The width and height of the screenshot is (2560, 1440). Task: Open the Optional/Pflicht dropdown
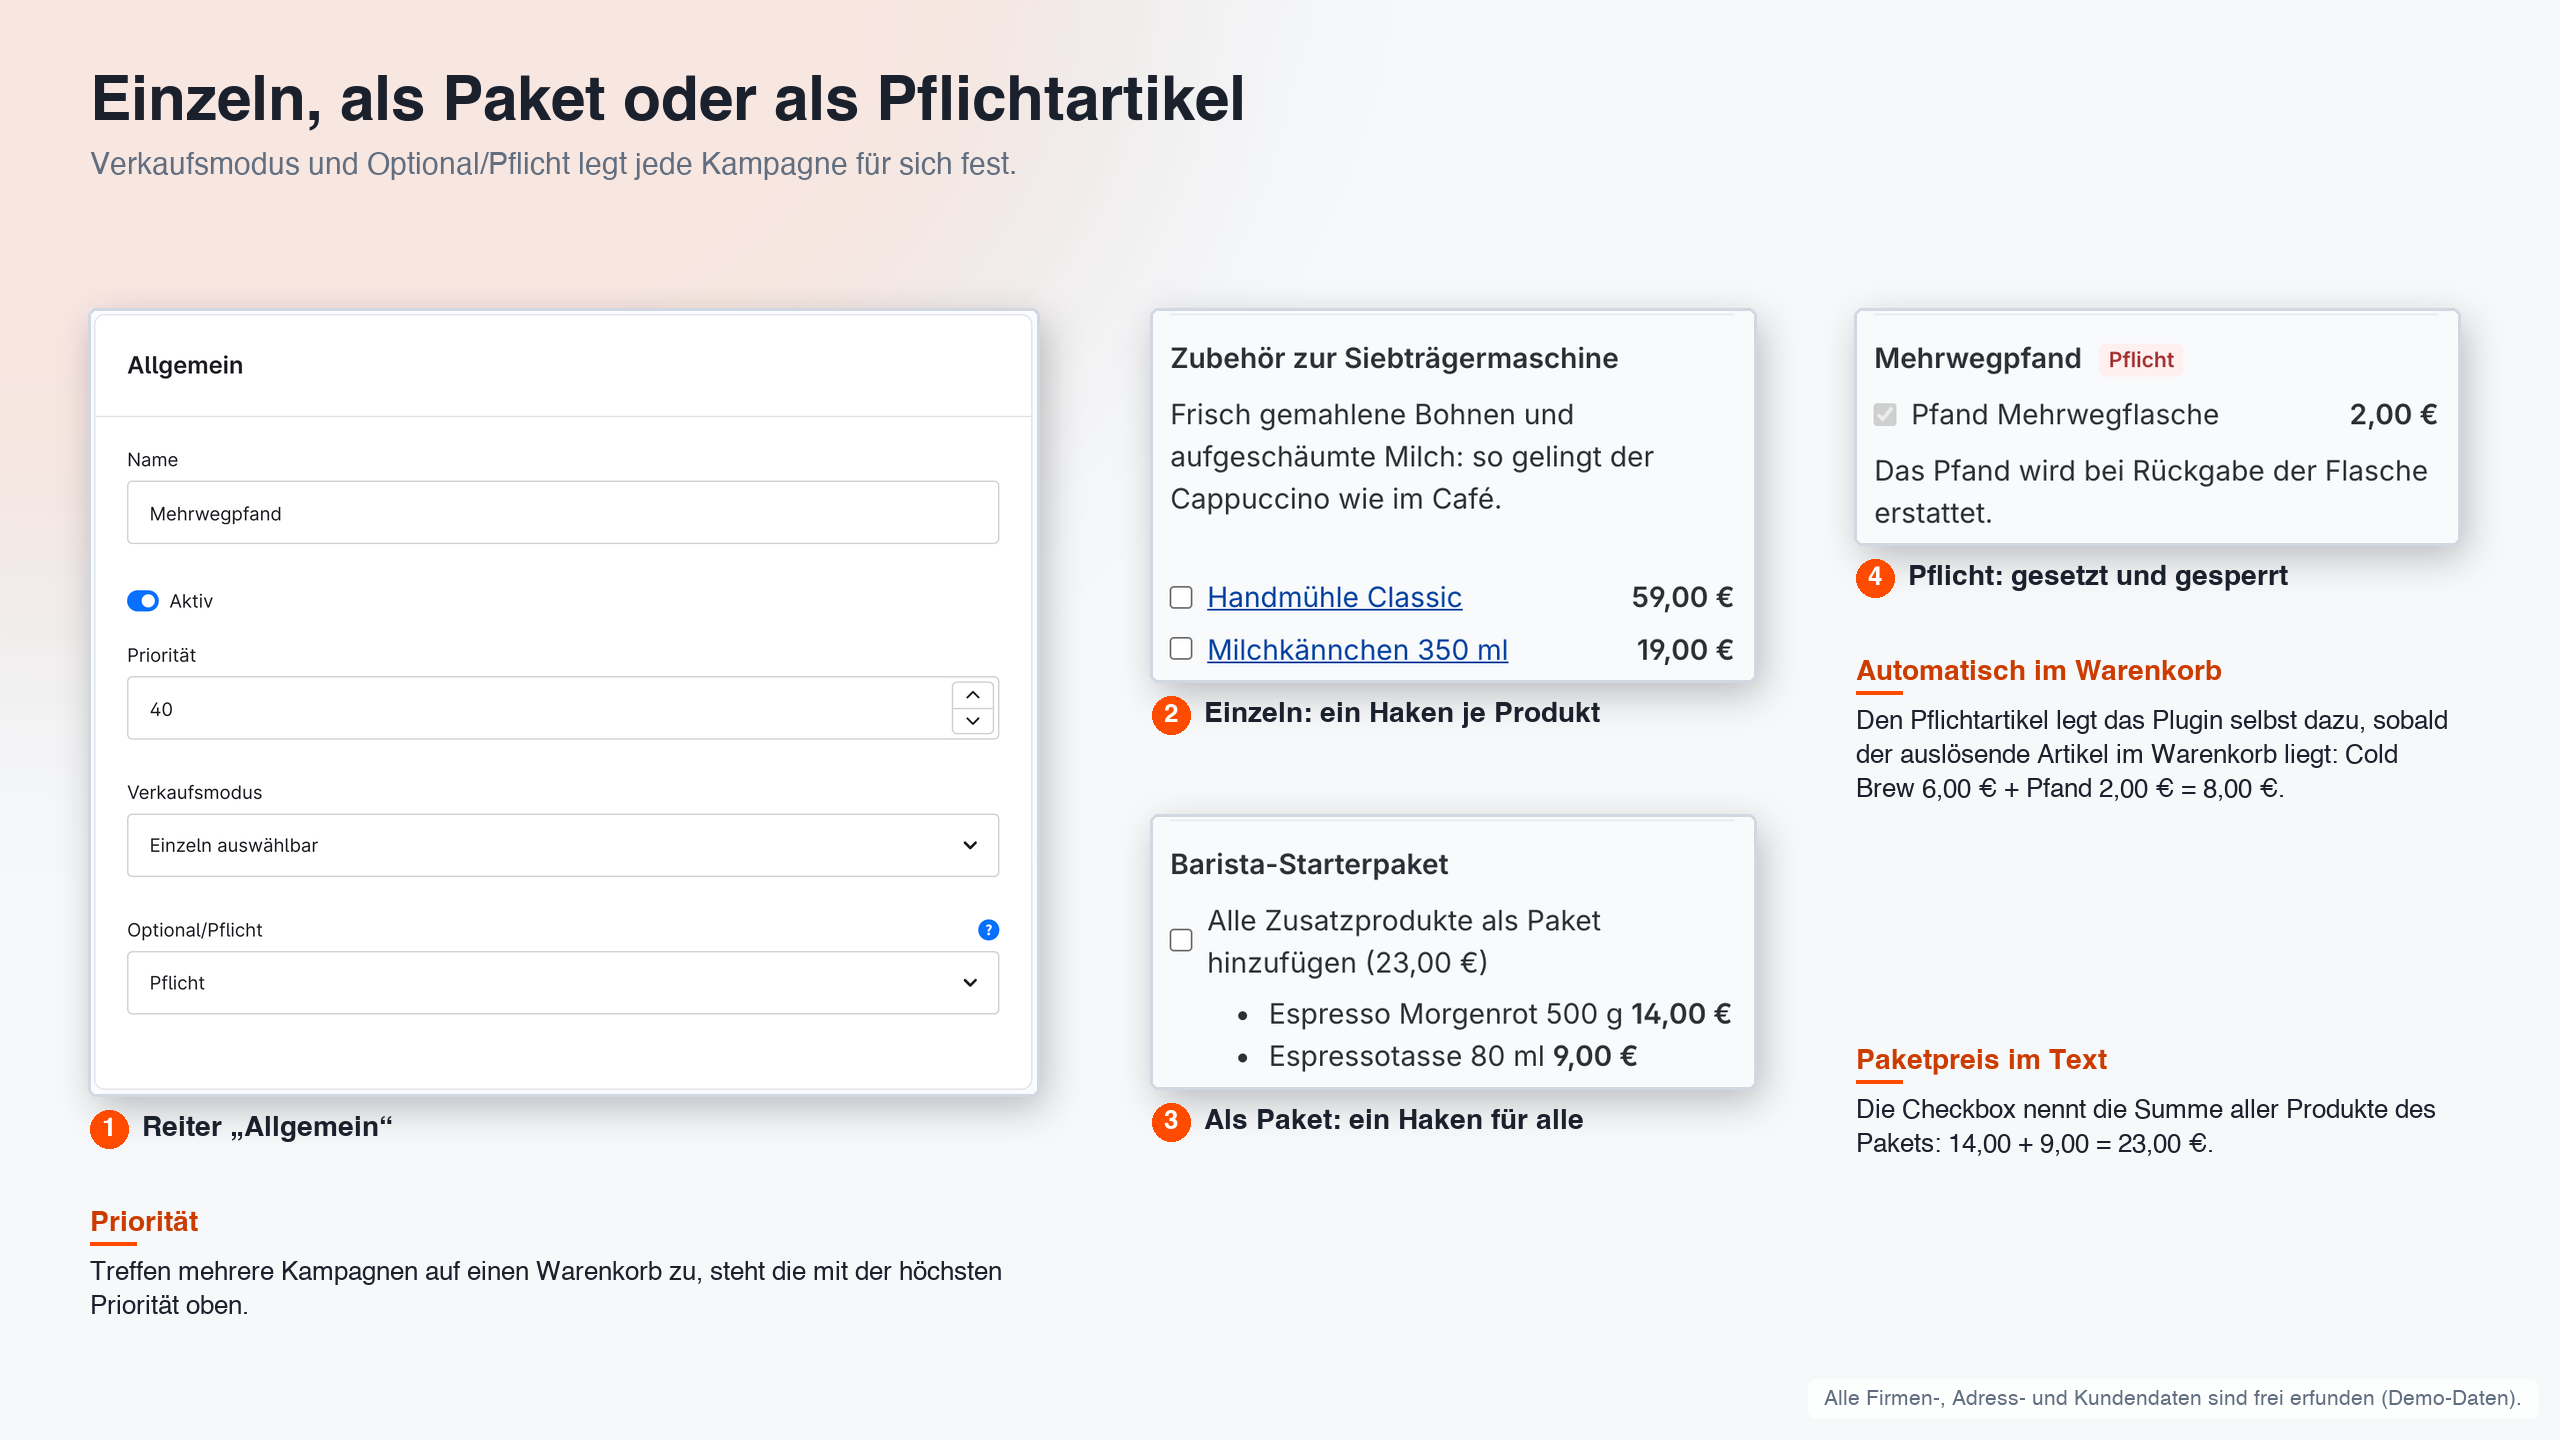coord(563,983)
